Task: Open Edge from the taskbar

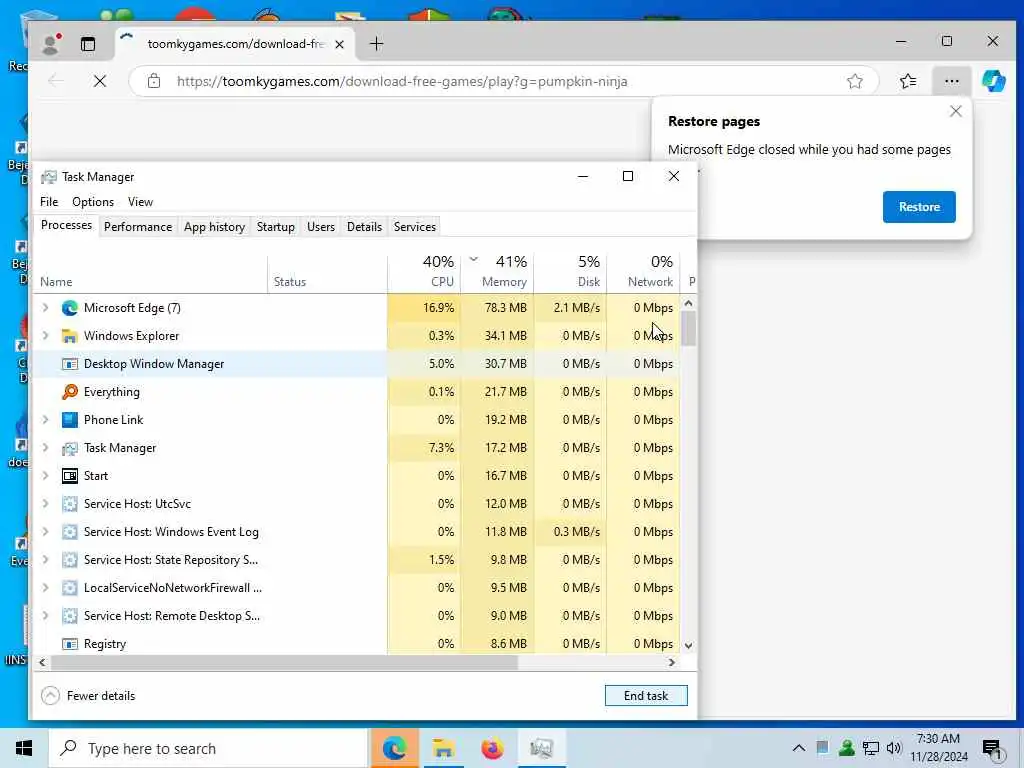Action: [x=394, y=748]
